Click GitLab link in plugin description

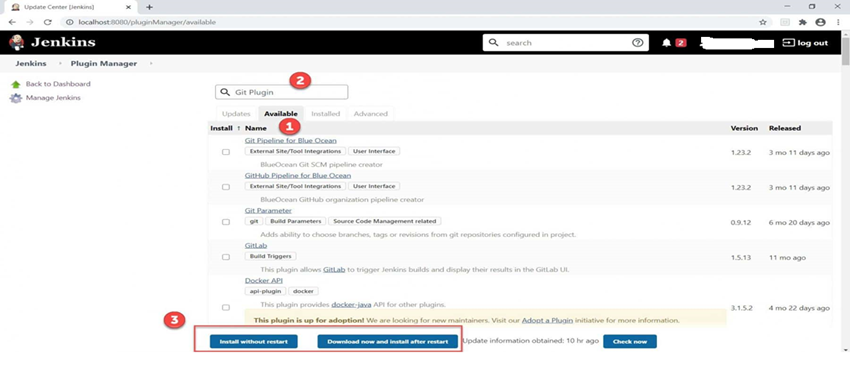coord(334,269)
